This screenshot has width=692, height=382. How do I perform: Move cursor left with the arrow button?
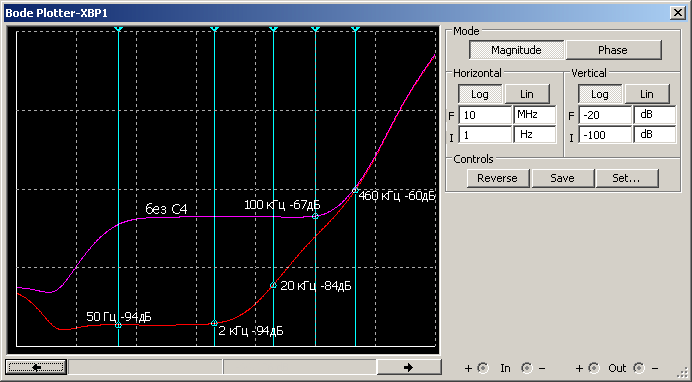click(x=36, y=367)
